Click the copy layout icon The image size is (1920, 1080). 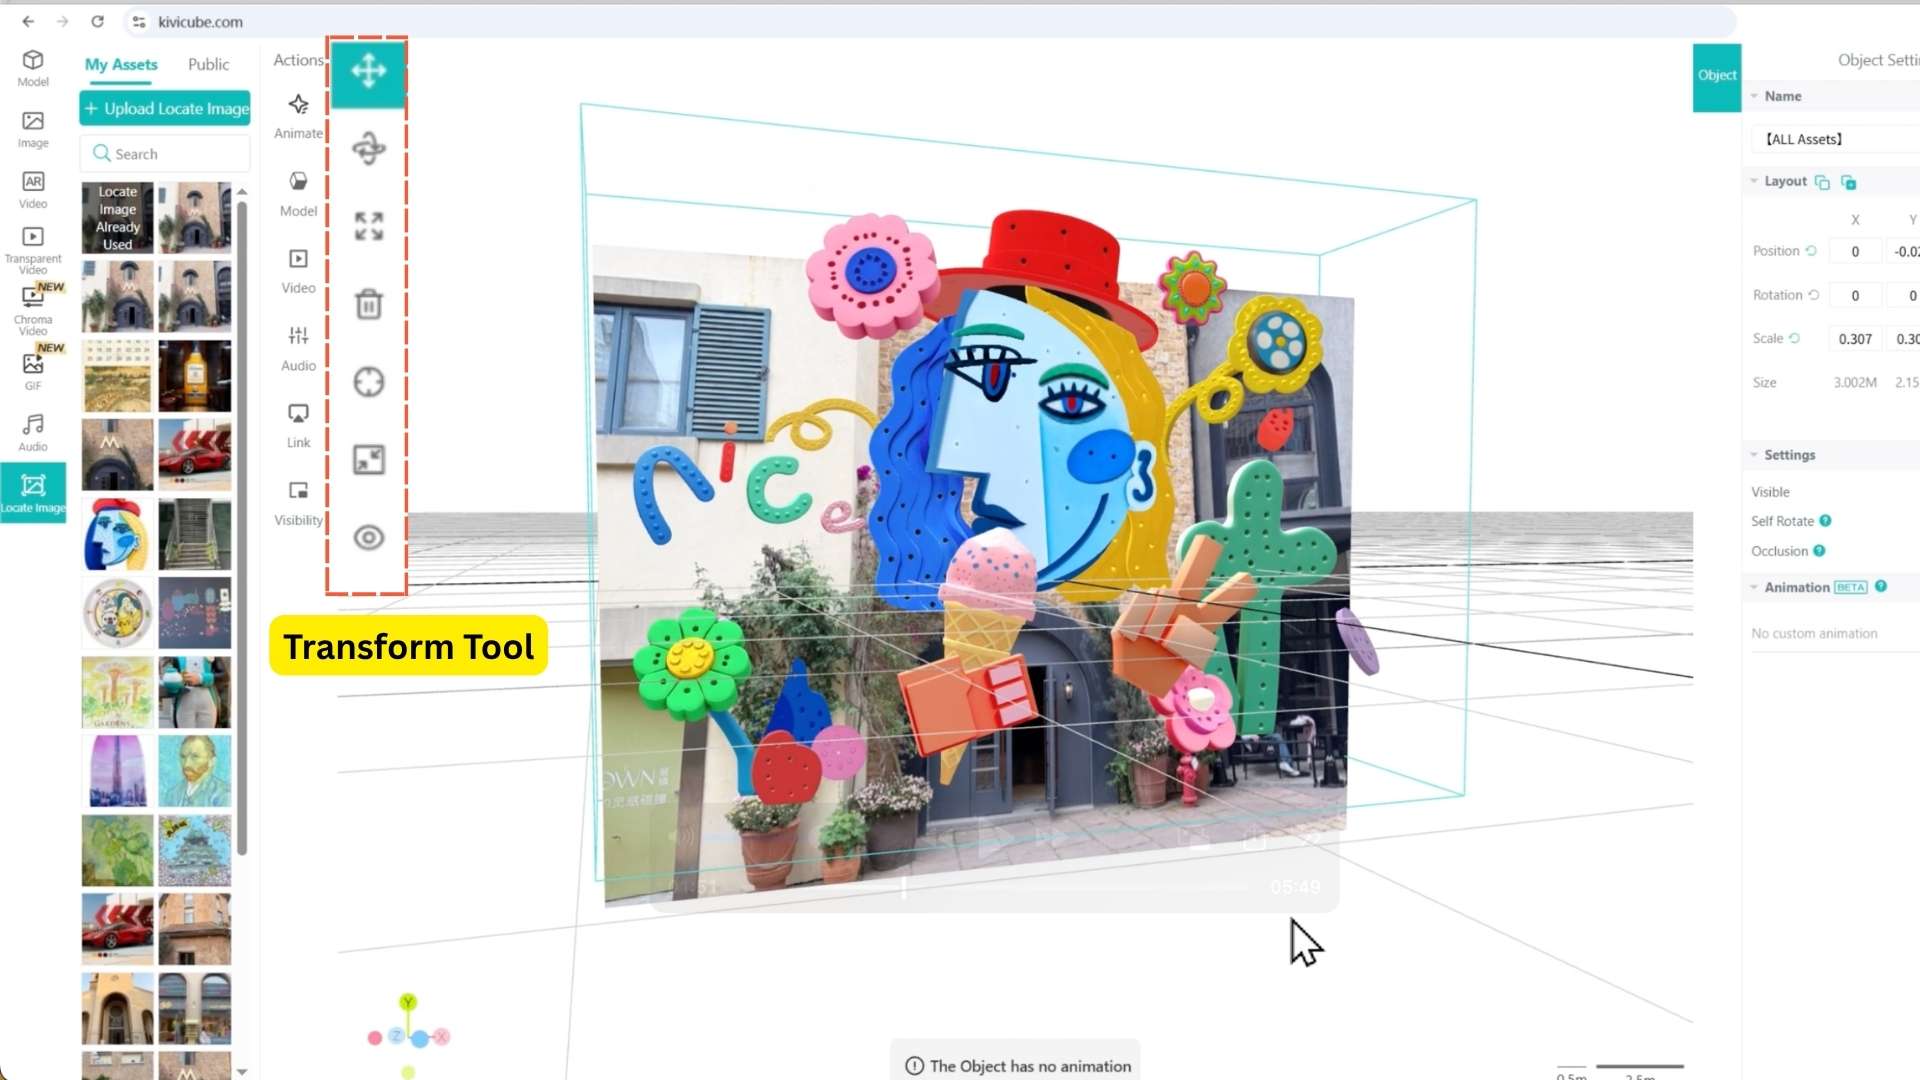pos(1822,182)
